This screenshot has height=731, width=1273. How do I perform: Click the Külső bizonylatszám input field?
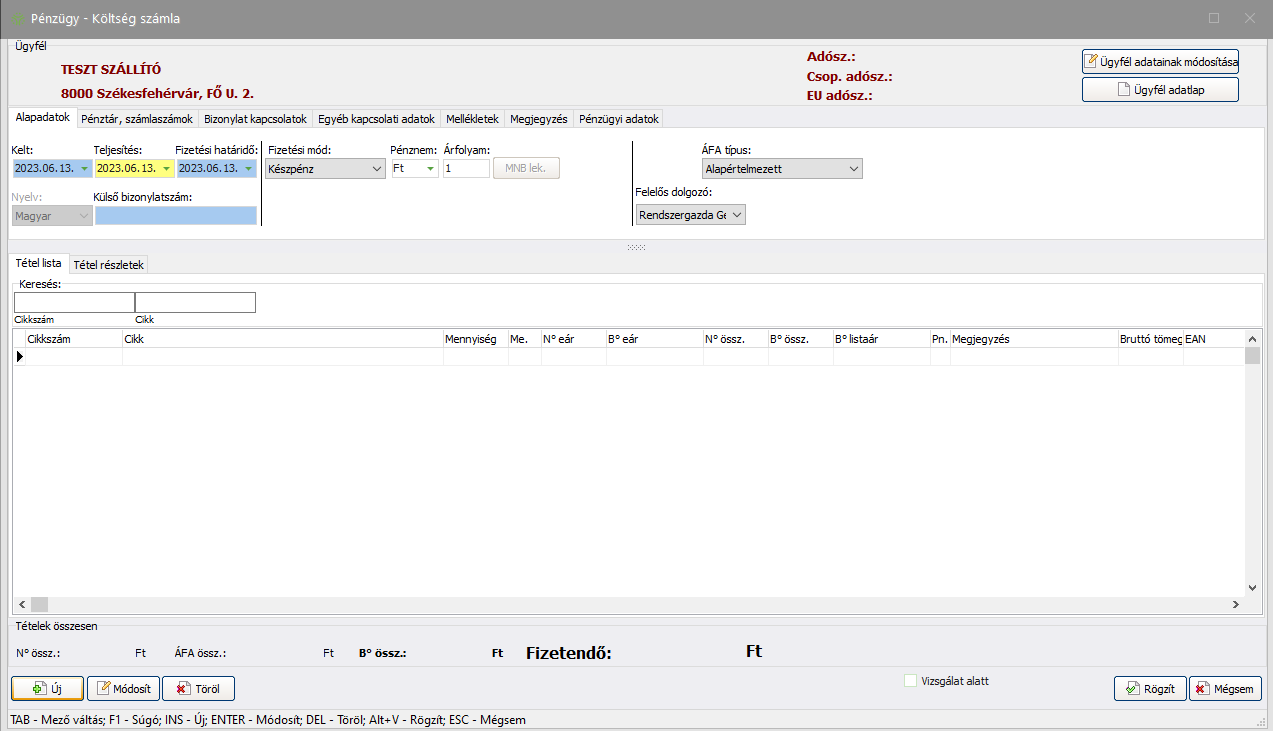coord(175,215)
